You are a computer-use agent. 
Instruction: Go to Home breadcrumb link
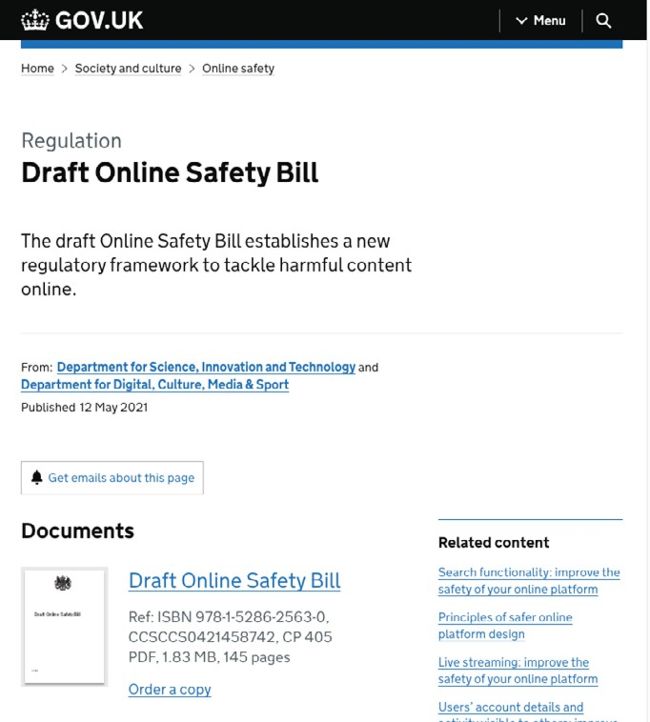[37, 69]
